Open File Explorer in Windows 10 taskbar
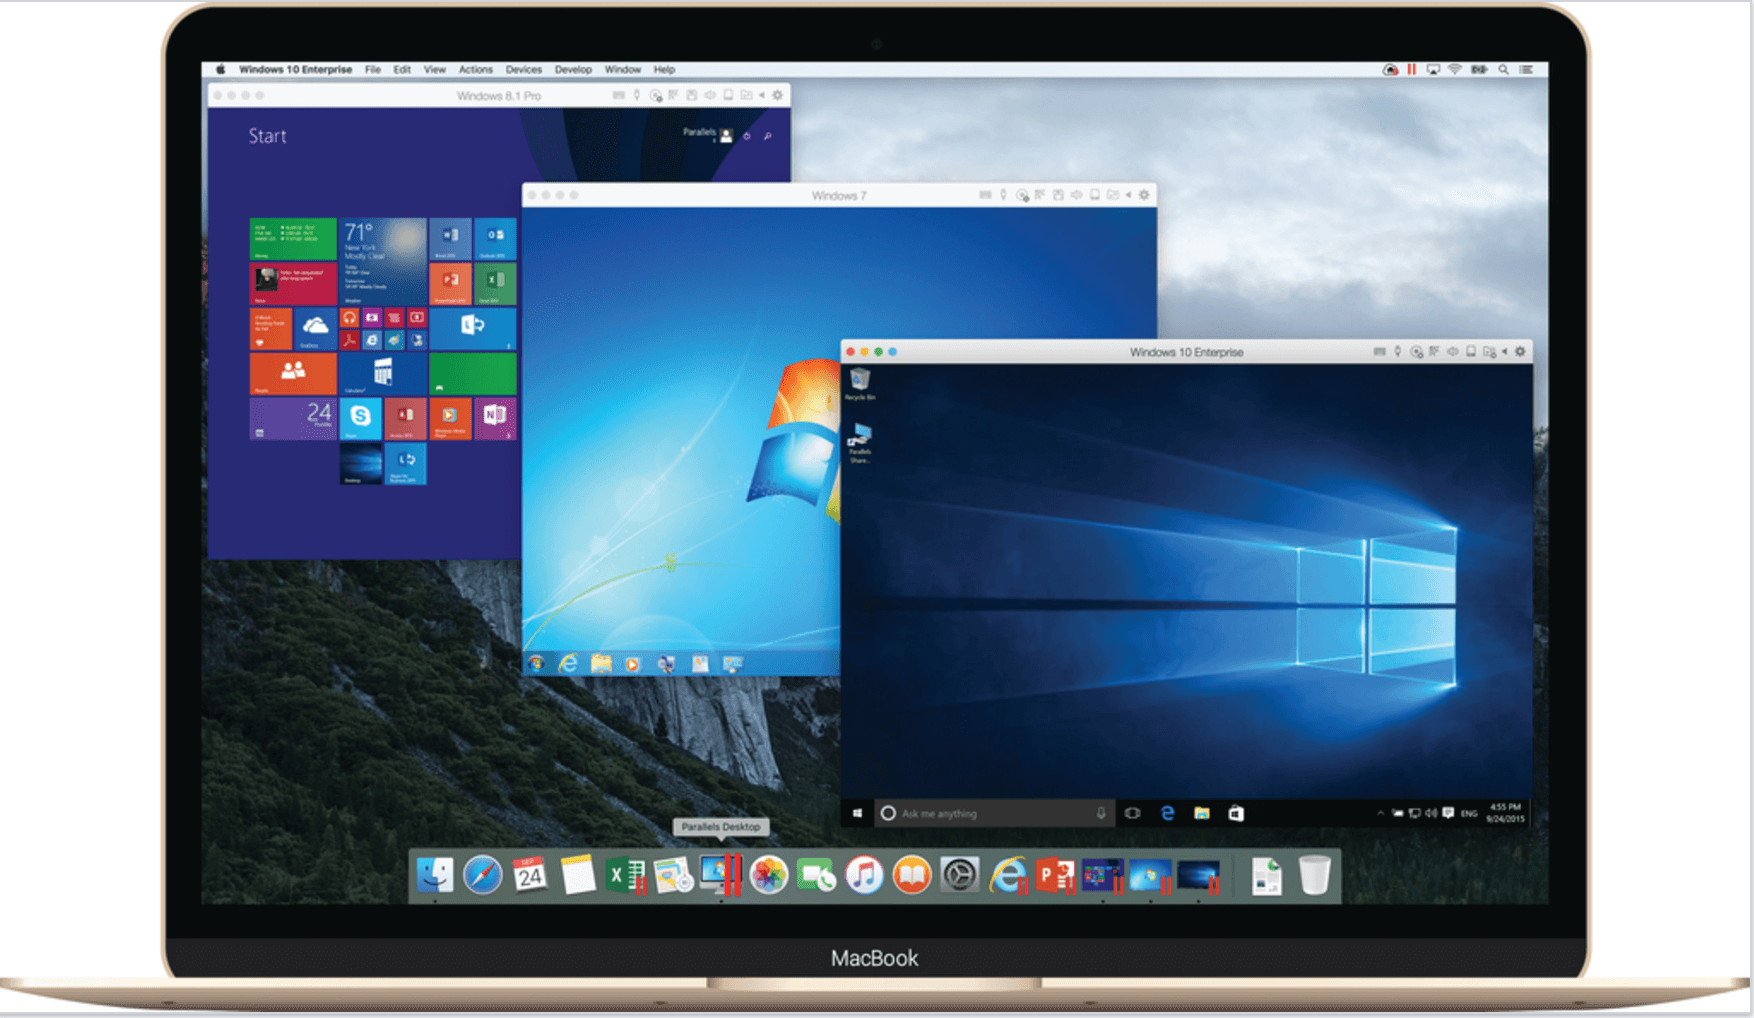 click(x=1201, y=813)
